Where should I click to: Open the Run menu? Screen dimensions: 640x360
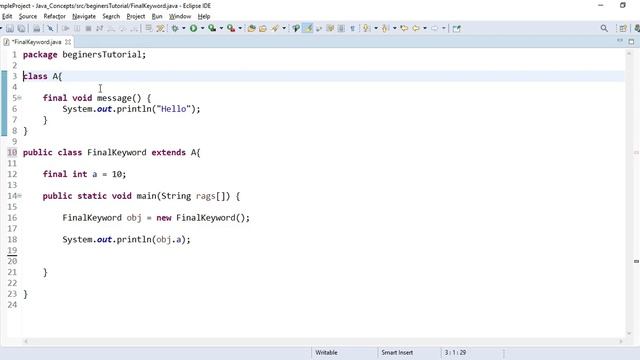(157, 16)
